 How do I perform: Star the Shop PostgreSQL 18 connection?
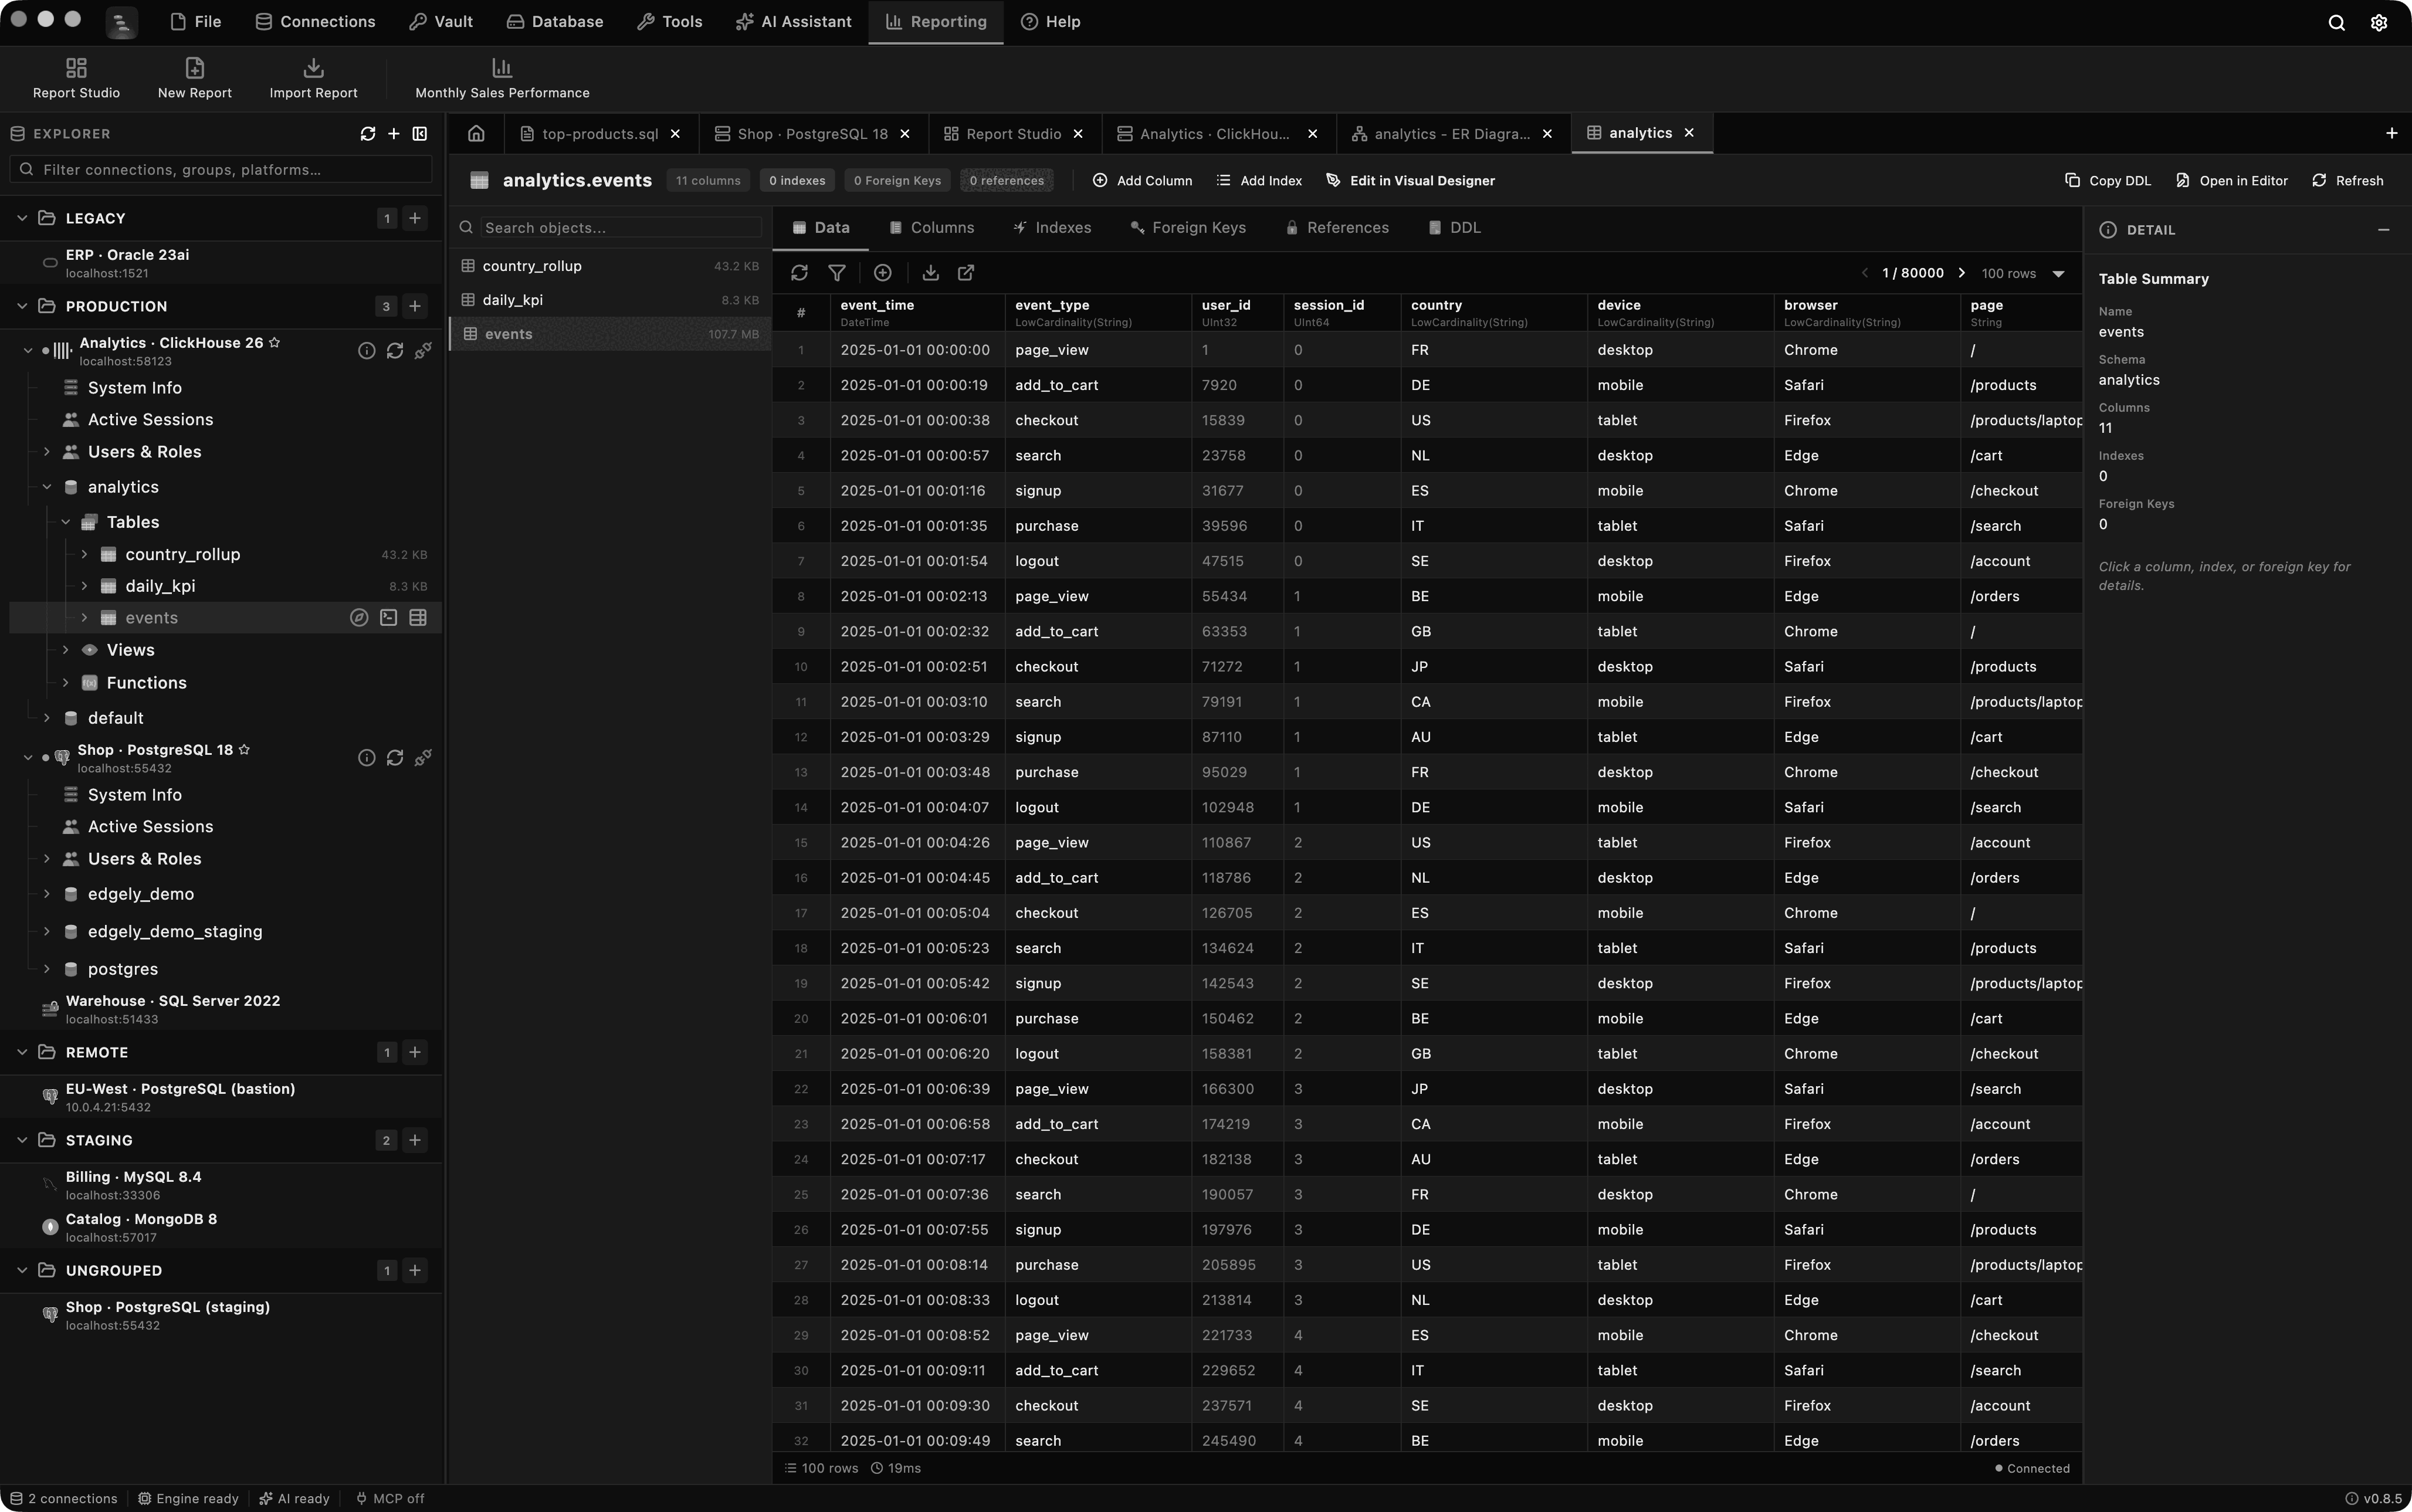[244, 750]
